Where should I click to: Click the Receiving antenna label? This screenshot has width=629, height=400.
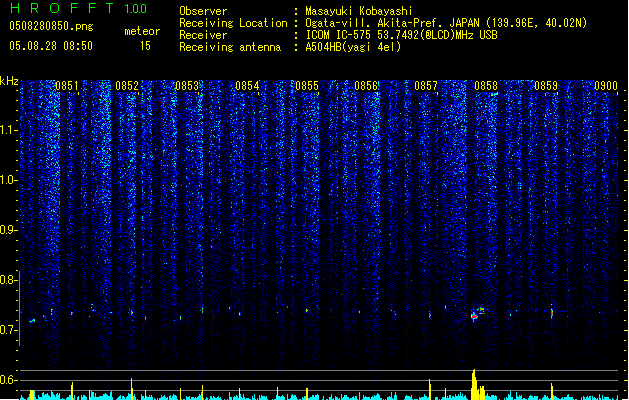click(x=230, y=47)
